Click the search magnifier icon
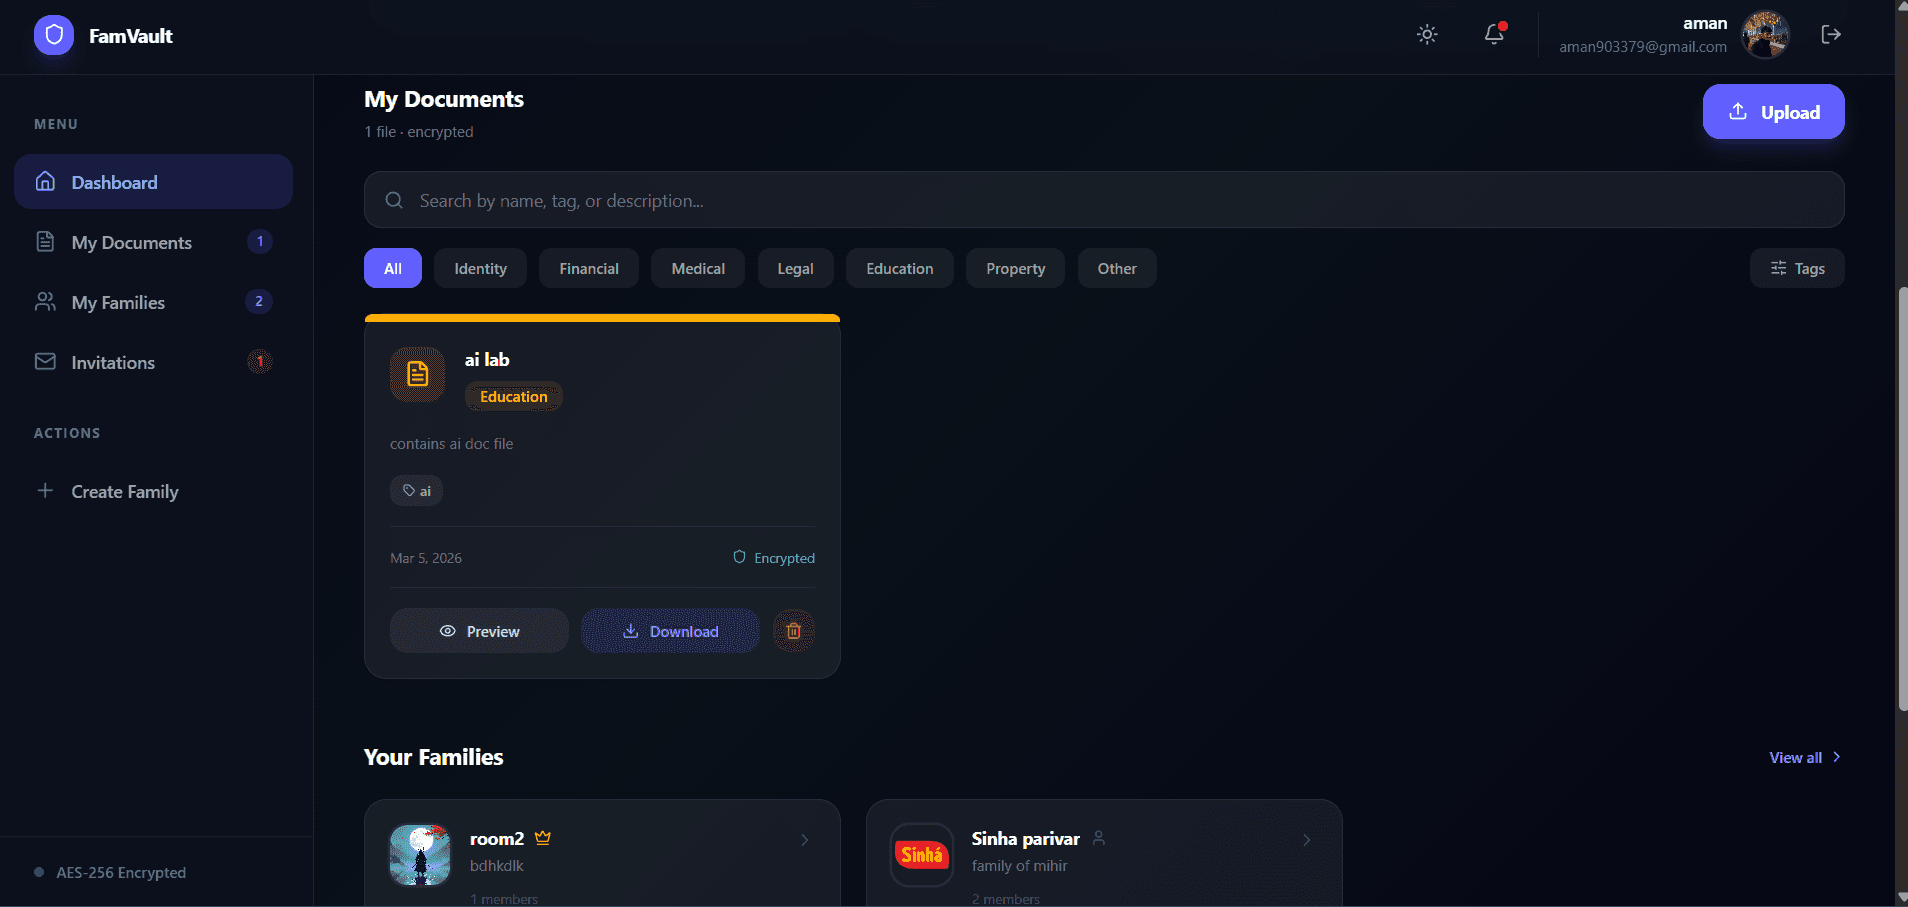Viewport: 1908px width, 907px height. pyautogui.click(x=394, y=200)
